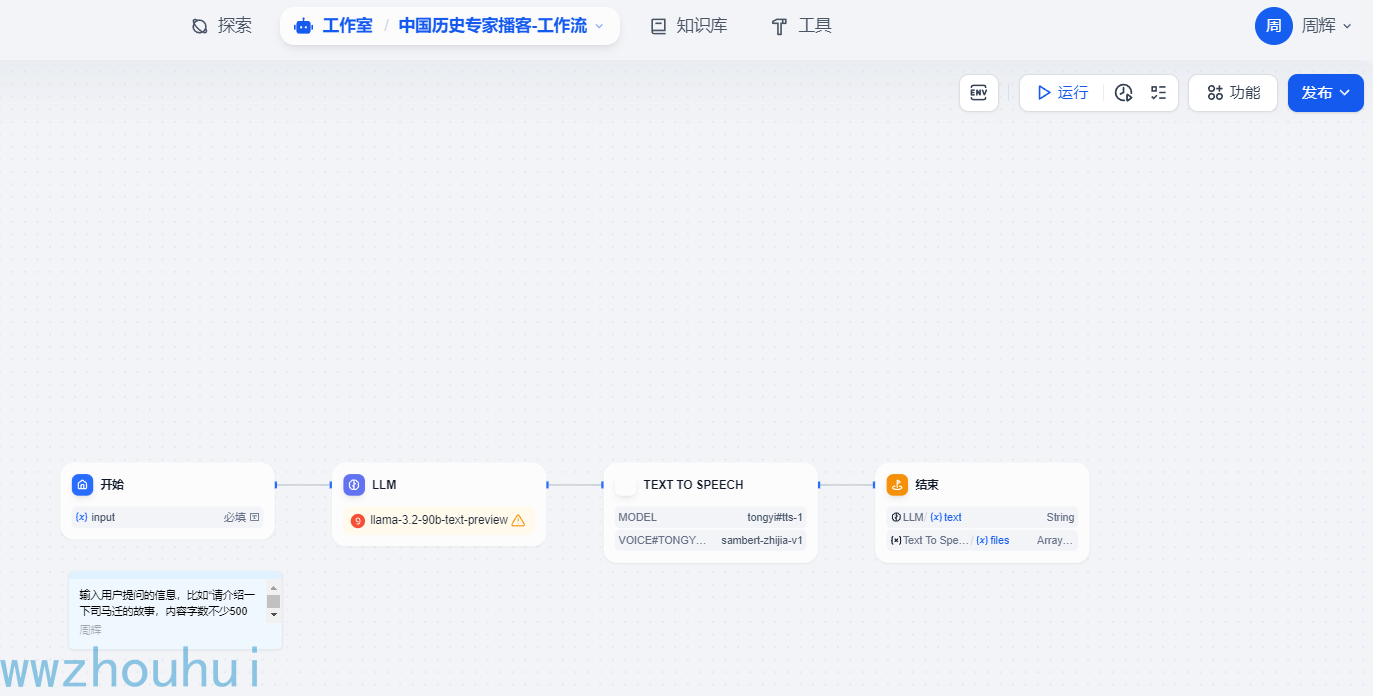
Task: Click the MODEL tongyi#tts-1 row
Action: [711, 517]
